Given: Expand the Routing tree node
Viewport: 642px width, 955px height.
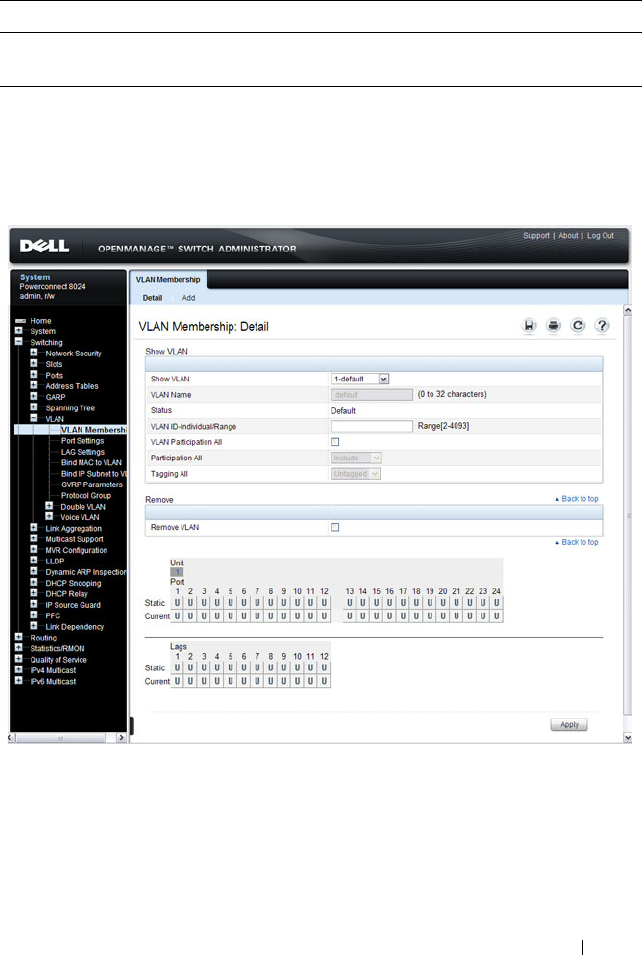Looking at the screenshot, I should pos(19,637).
